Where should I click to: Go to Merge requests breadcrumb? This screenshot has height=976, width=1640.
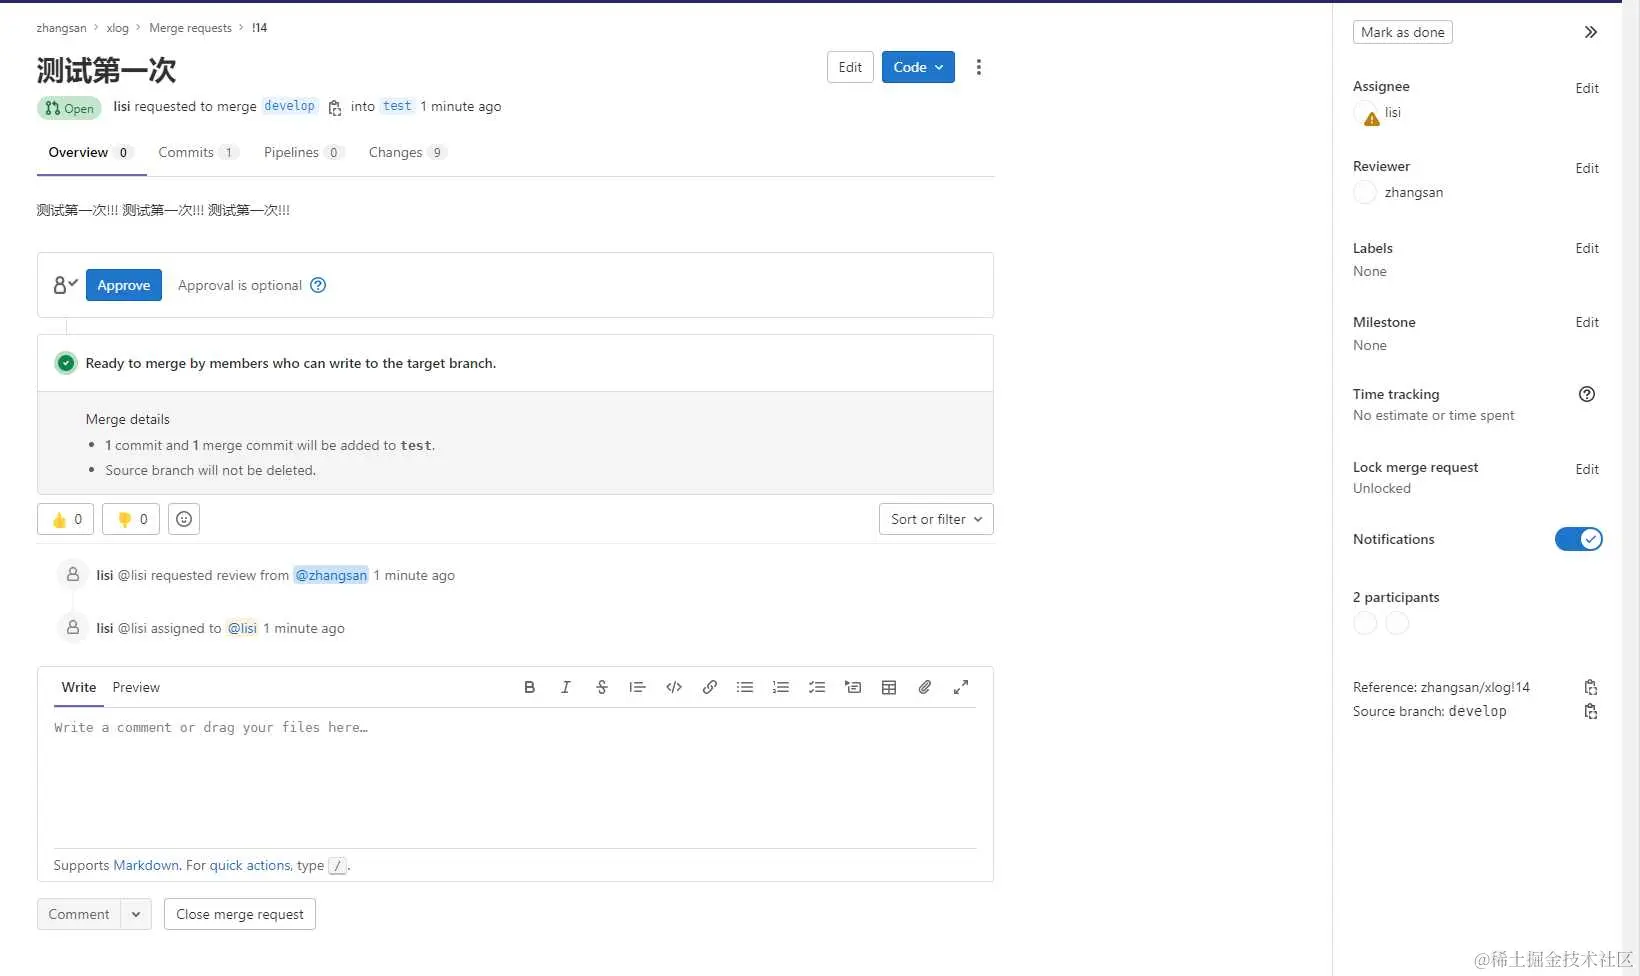(190, 28)
